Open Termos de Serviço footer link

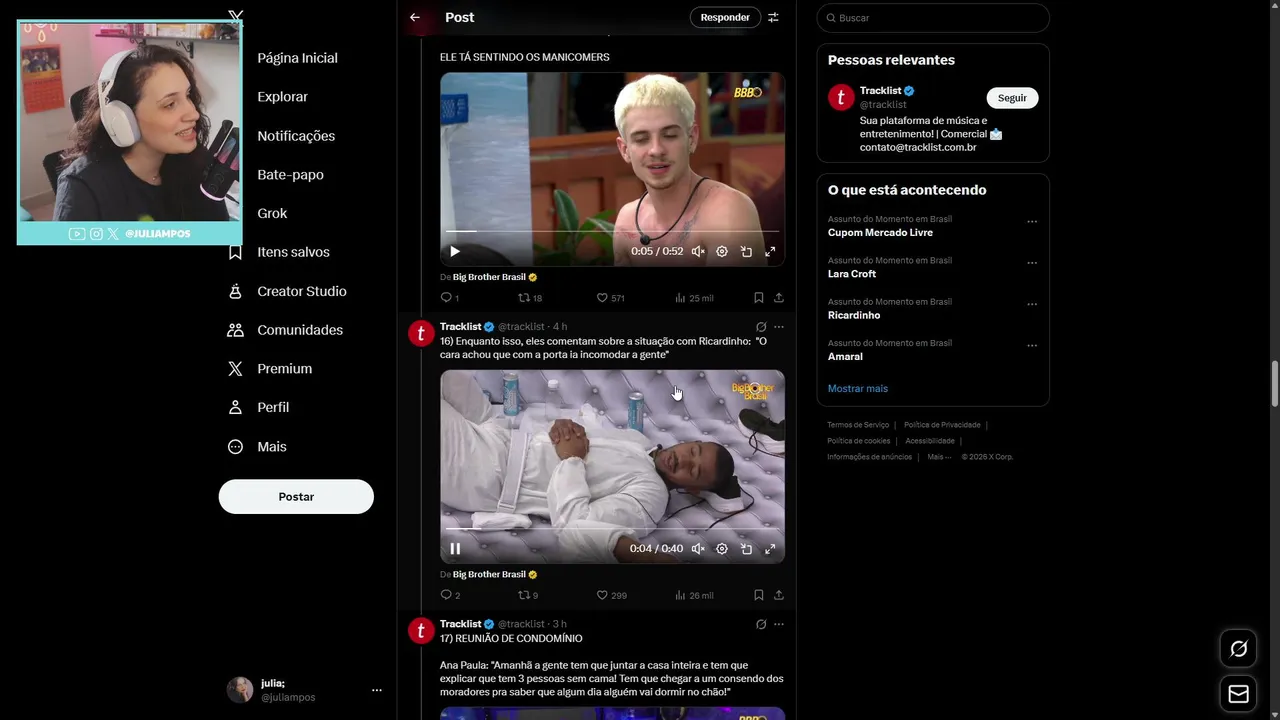(858, 425)
